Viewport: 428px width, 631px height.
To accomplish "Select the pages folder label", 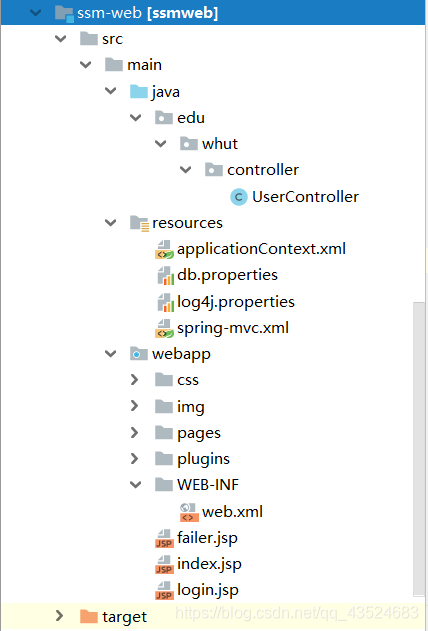I will click(x=199, y=433).
